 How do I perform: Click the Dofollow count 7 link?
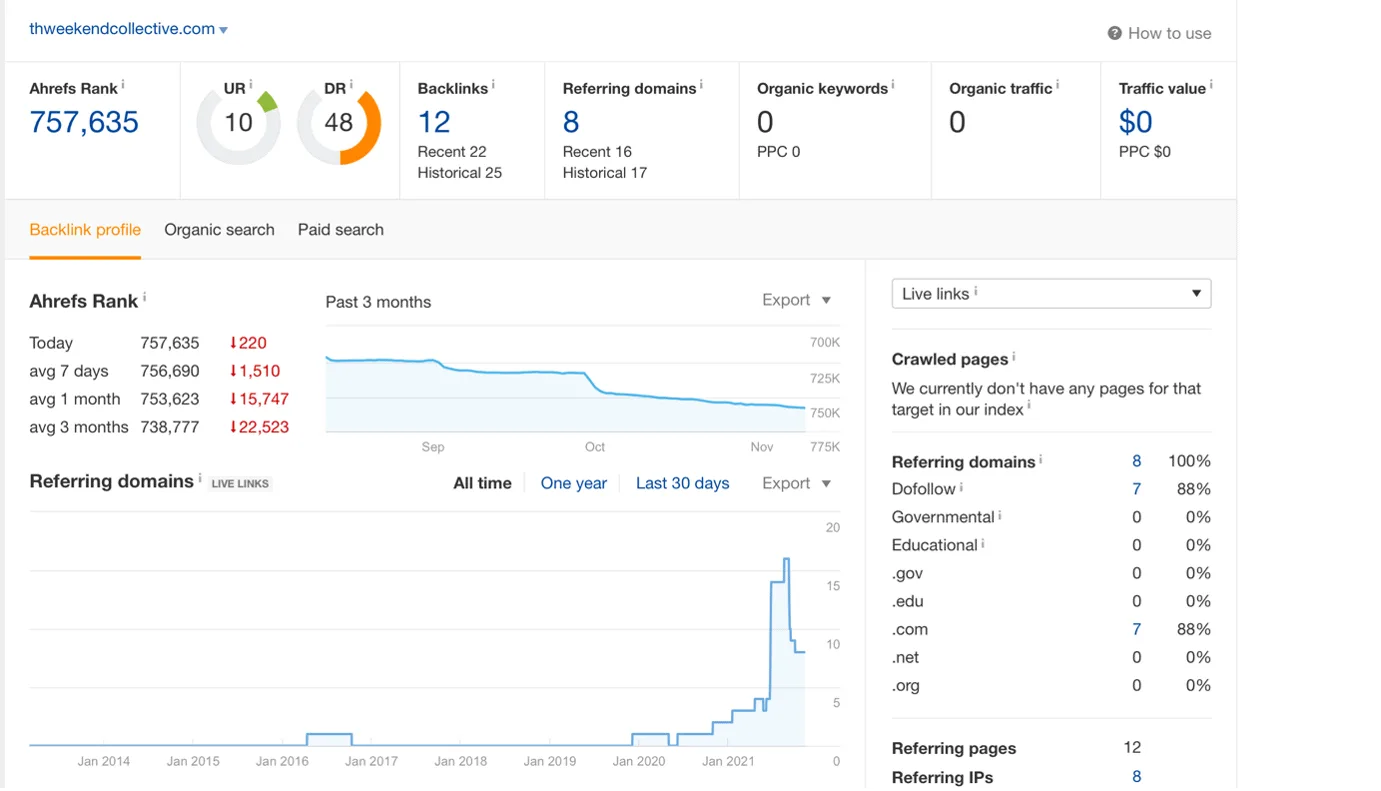click(x=1136, y=489)
